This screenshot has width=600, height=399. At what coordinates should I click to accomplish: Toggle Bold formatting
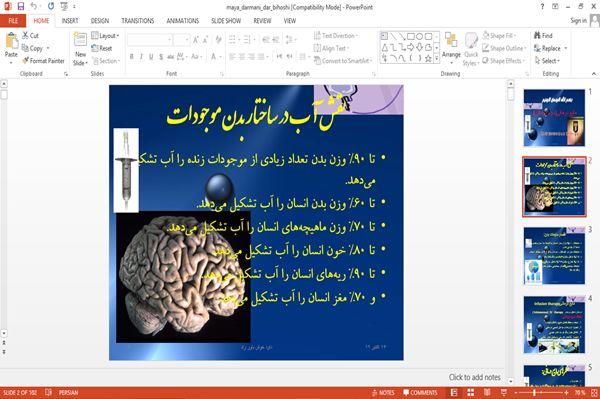pos(131,57)
